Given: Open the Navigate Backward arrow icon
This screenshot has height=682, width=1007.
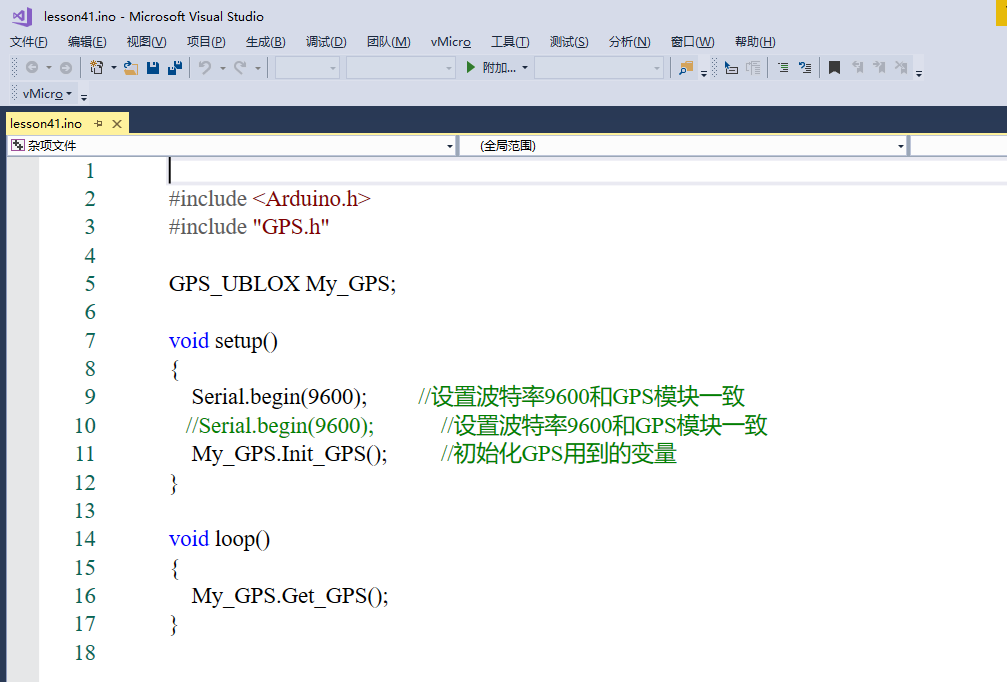Looking at the screenshot, I should (32, 69).
